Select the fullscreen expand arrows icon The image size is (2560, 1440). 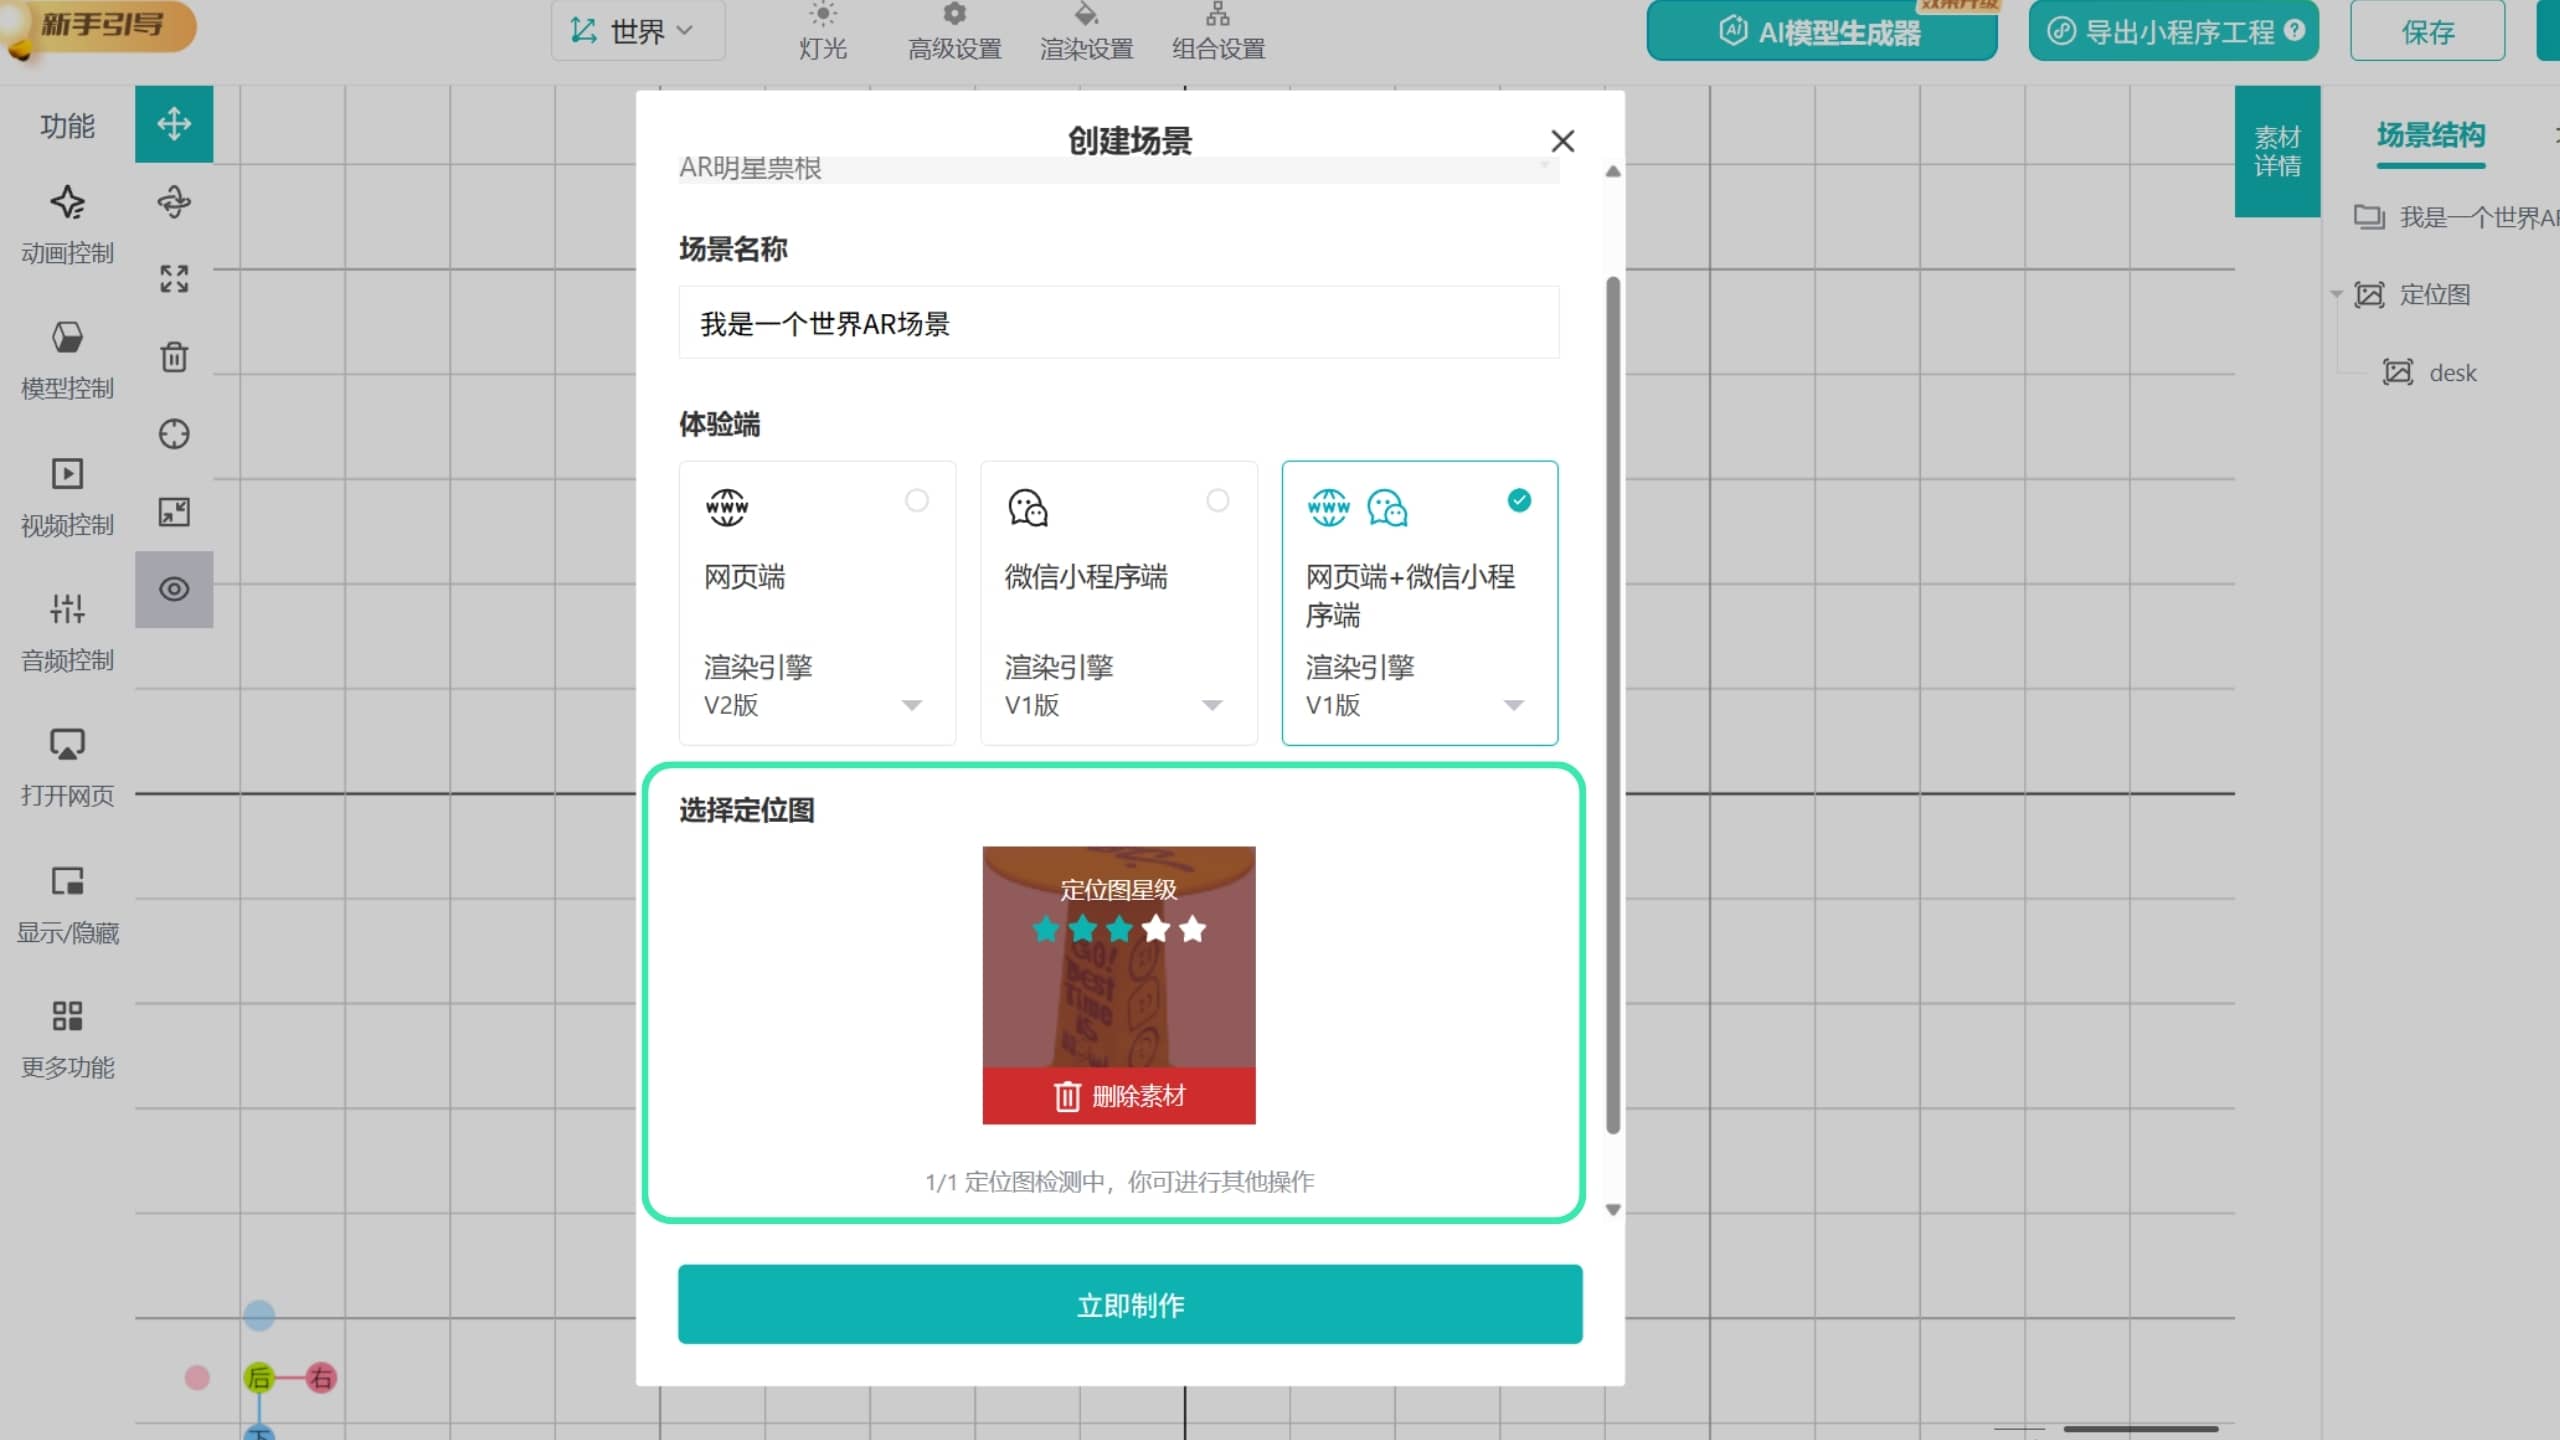174,279
